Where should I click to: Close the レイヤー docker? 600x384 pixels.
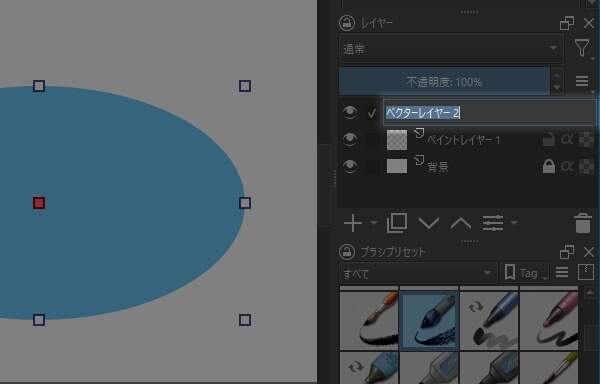tap(589, 23)
